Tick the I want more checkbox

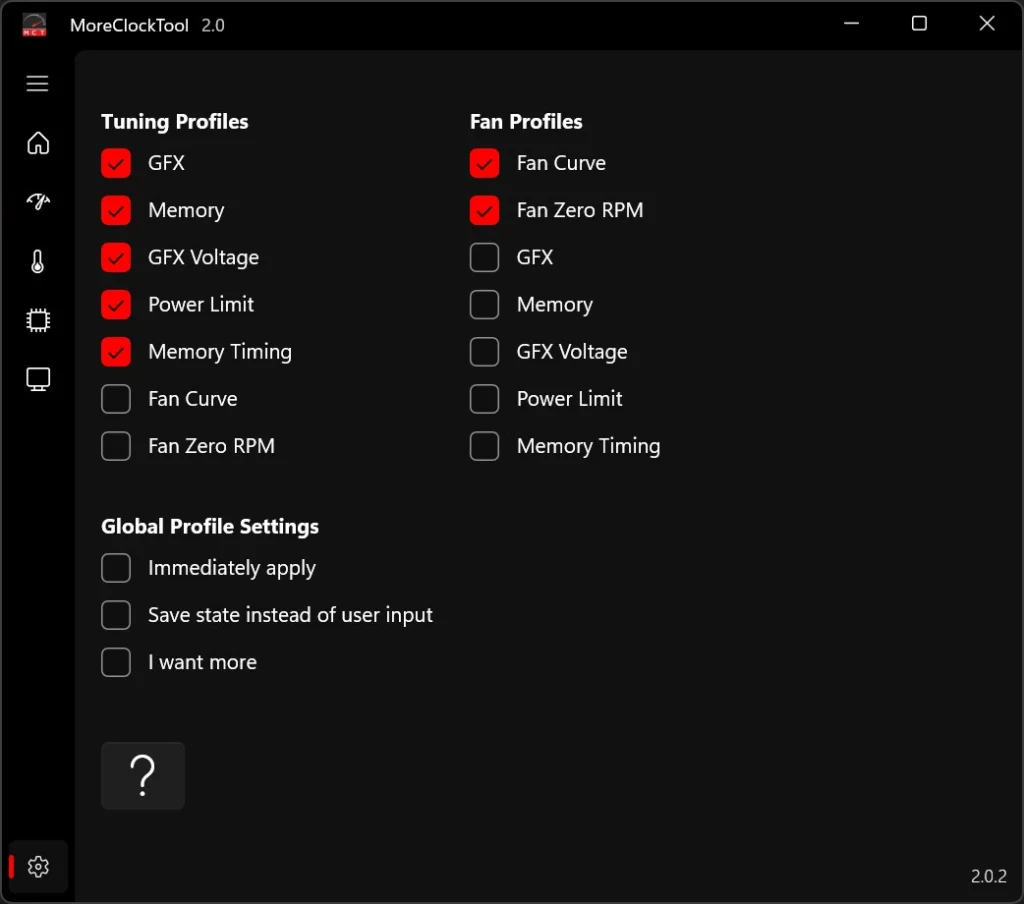click(116, 662)
